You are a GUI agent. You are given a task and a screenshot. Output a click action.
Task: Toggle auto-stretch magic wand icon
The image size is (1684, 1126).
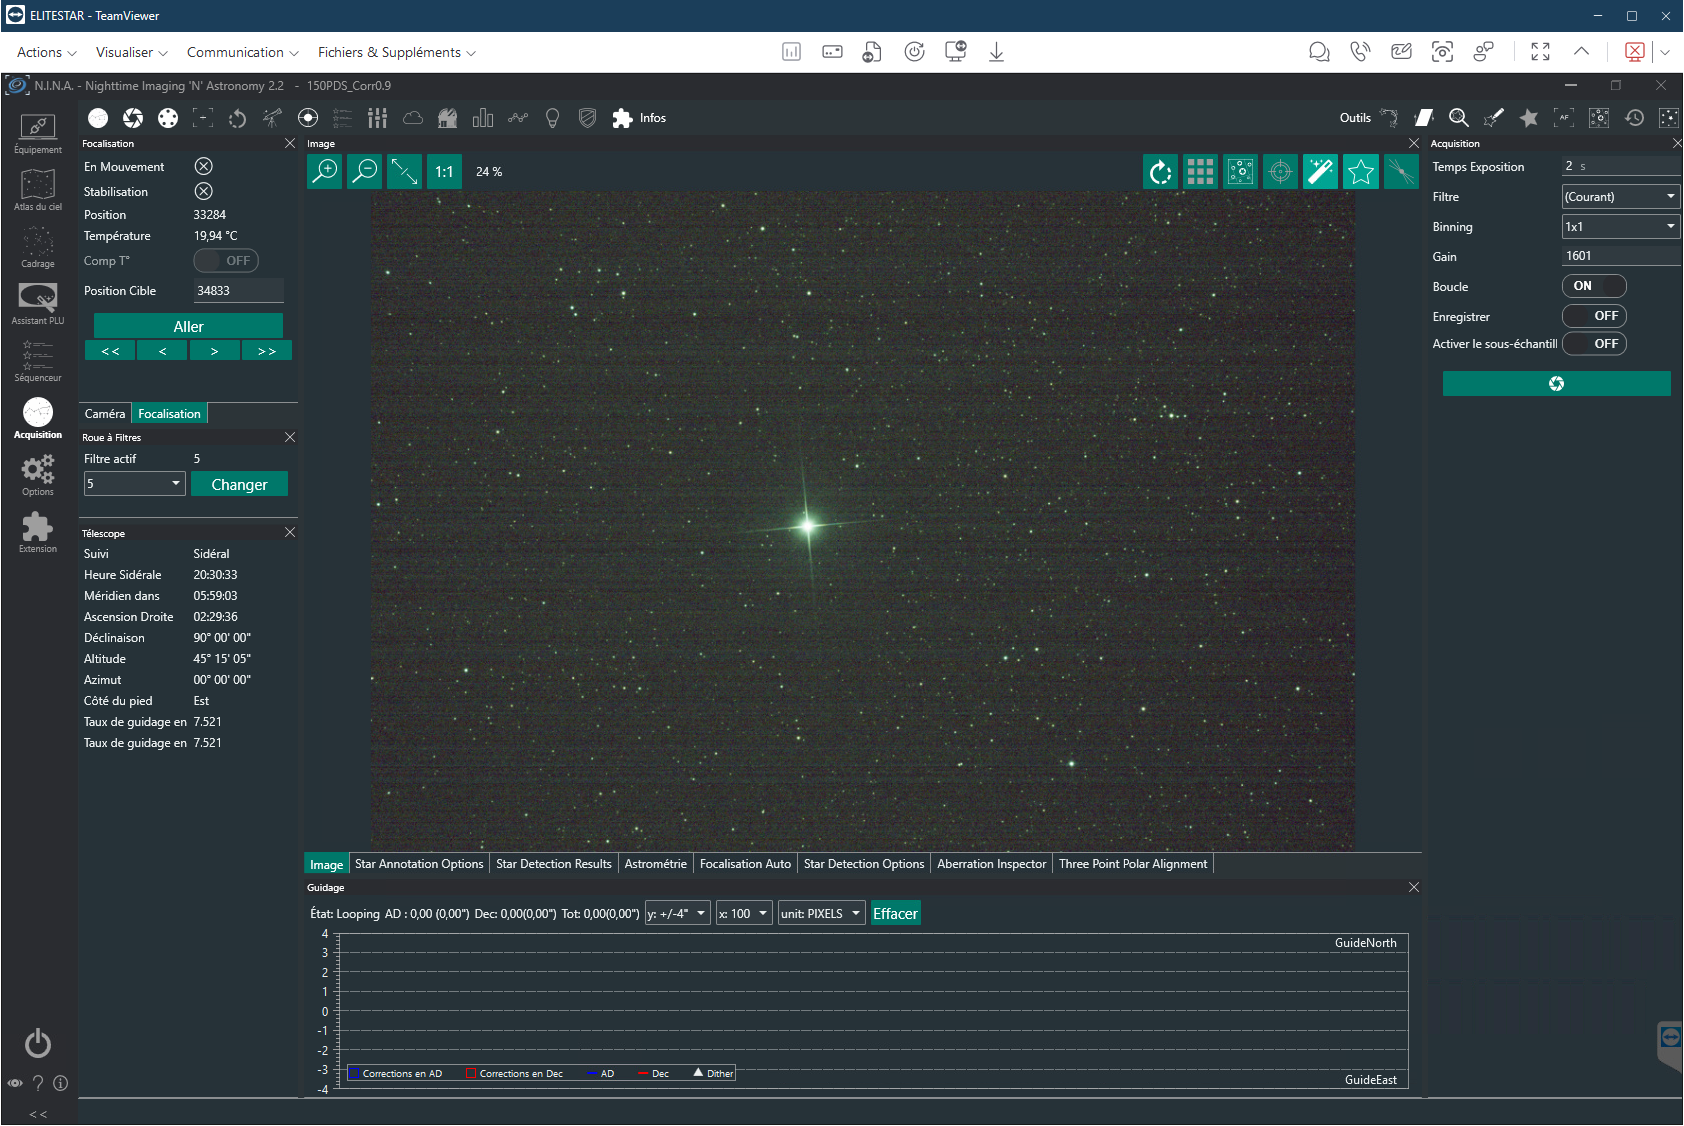click(x=1321, y=172)
